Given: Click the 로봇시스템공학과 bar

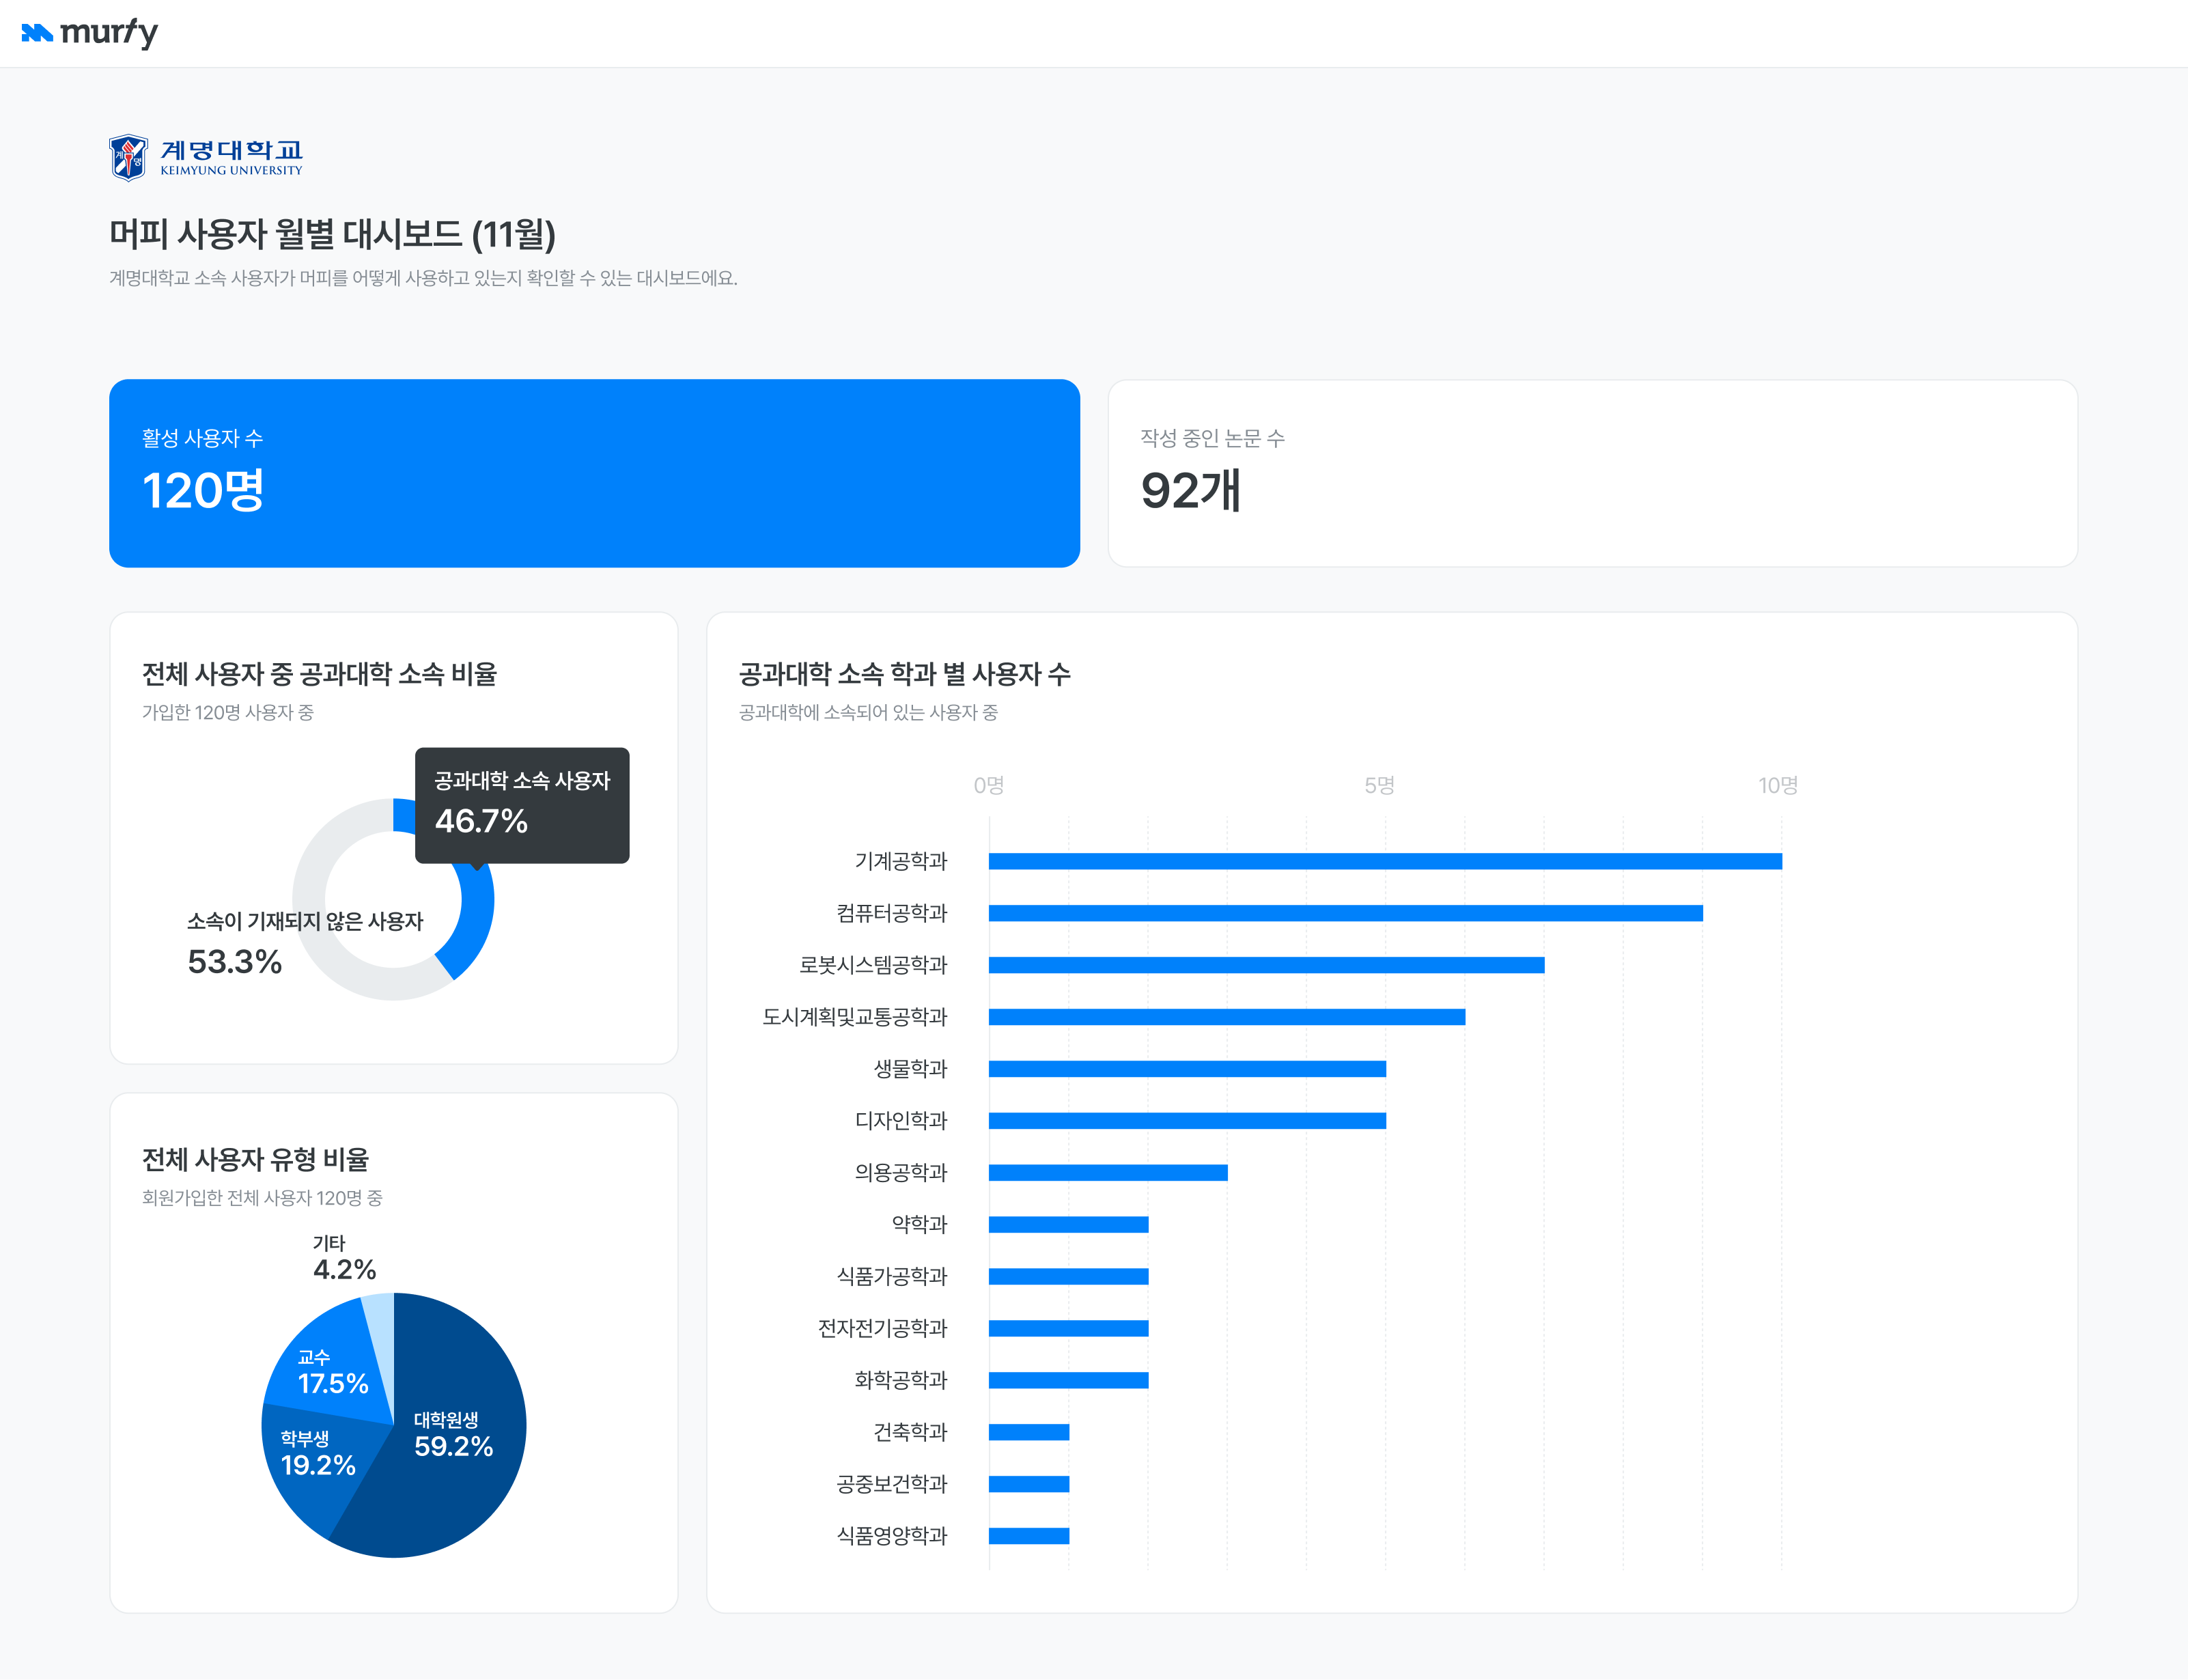Looking at the screenshot, I should point(1266,965).
